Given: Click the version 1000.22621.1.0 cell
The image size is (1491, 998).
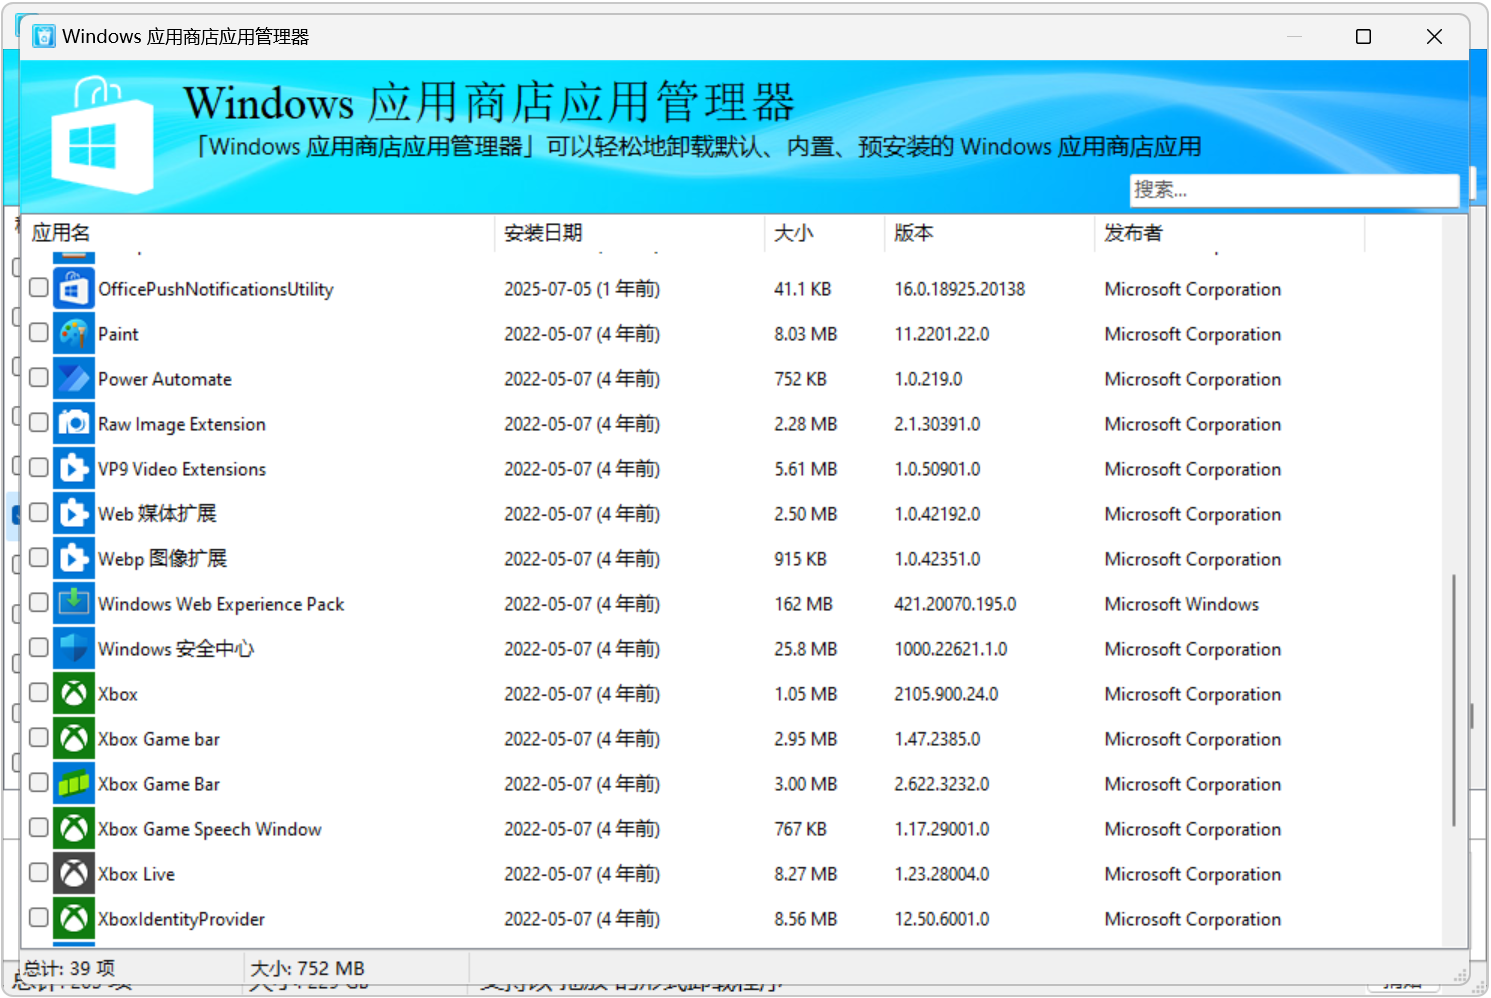Looking at the screenshot, I should pyautogui.click(x=951, y=649).
